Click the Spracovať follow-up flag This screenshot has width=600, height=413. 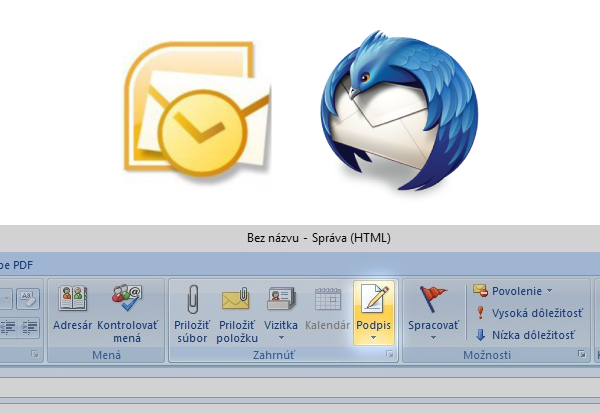point(433,312)
